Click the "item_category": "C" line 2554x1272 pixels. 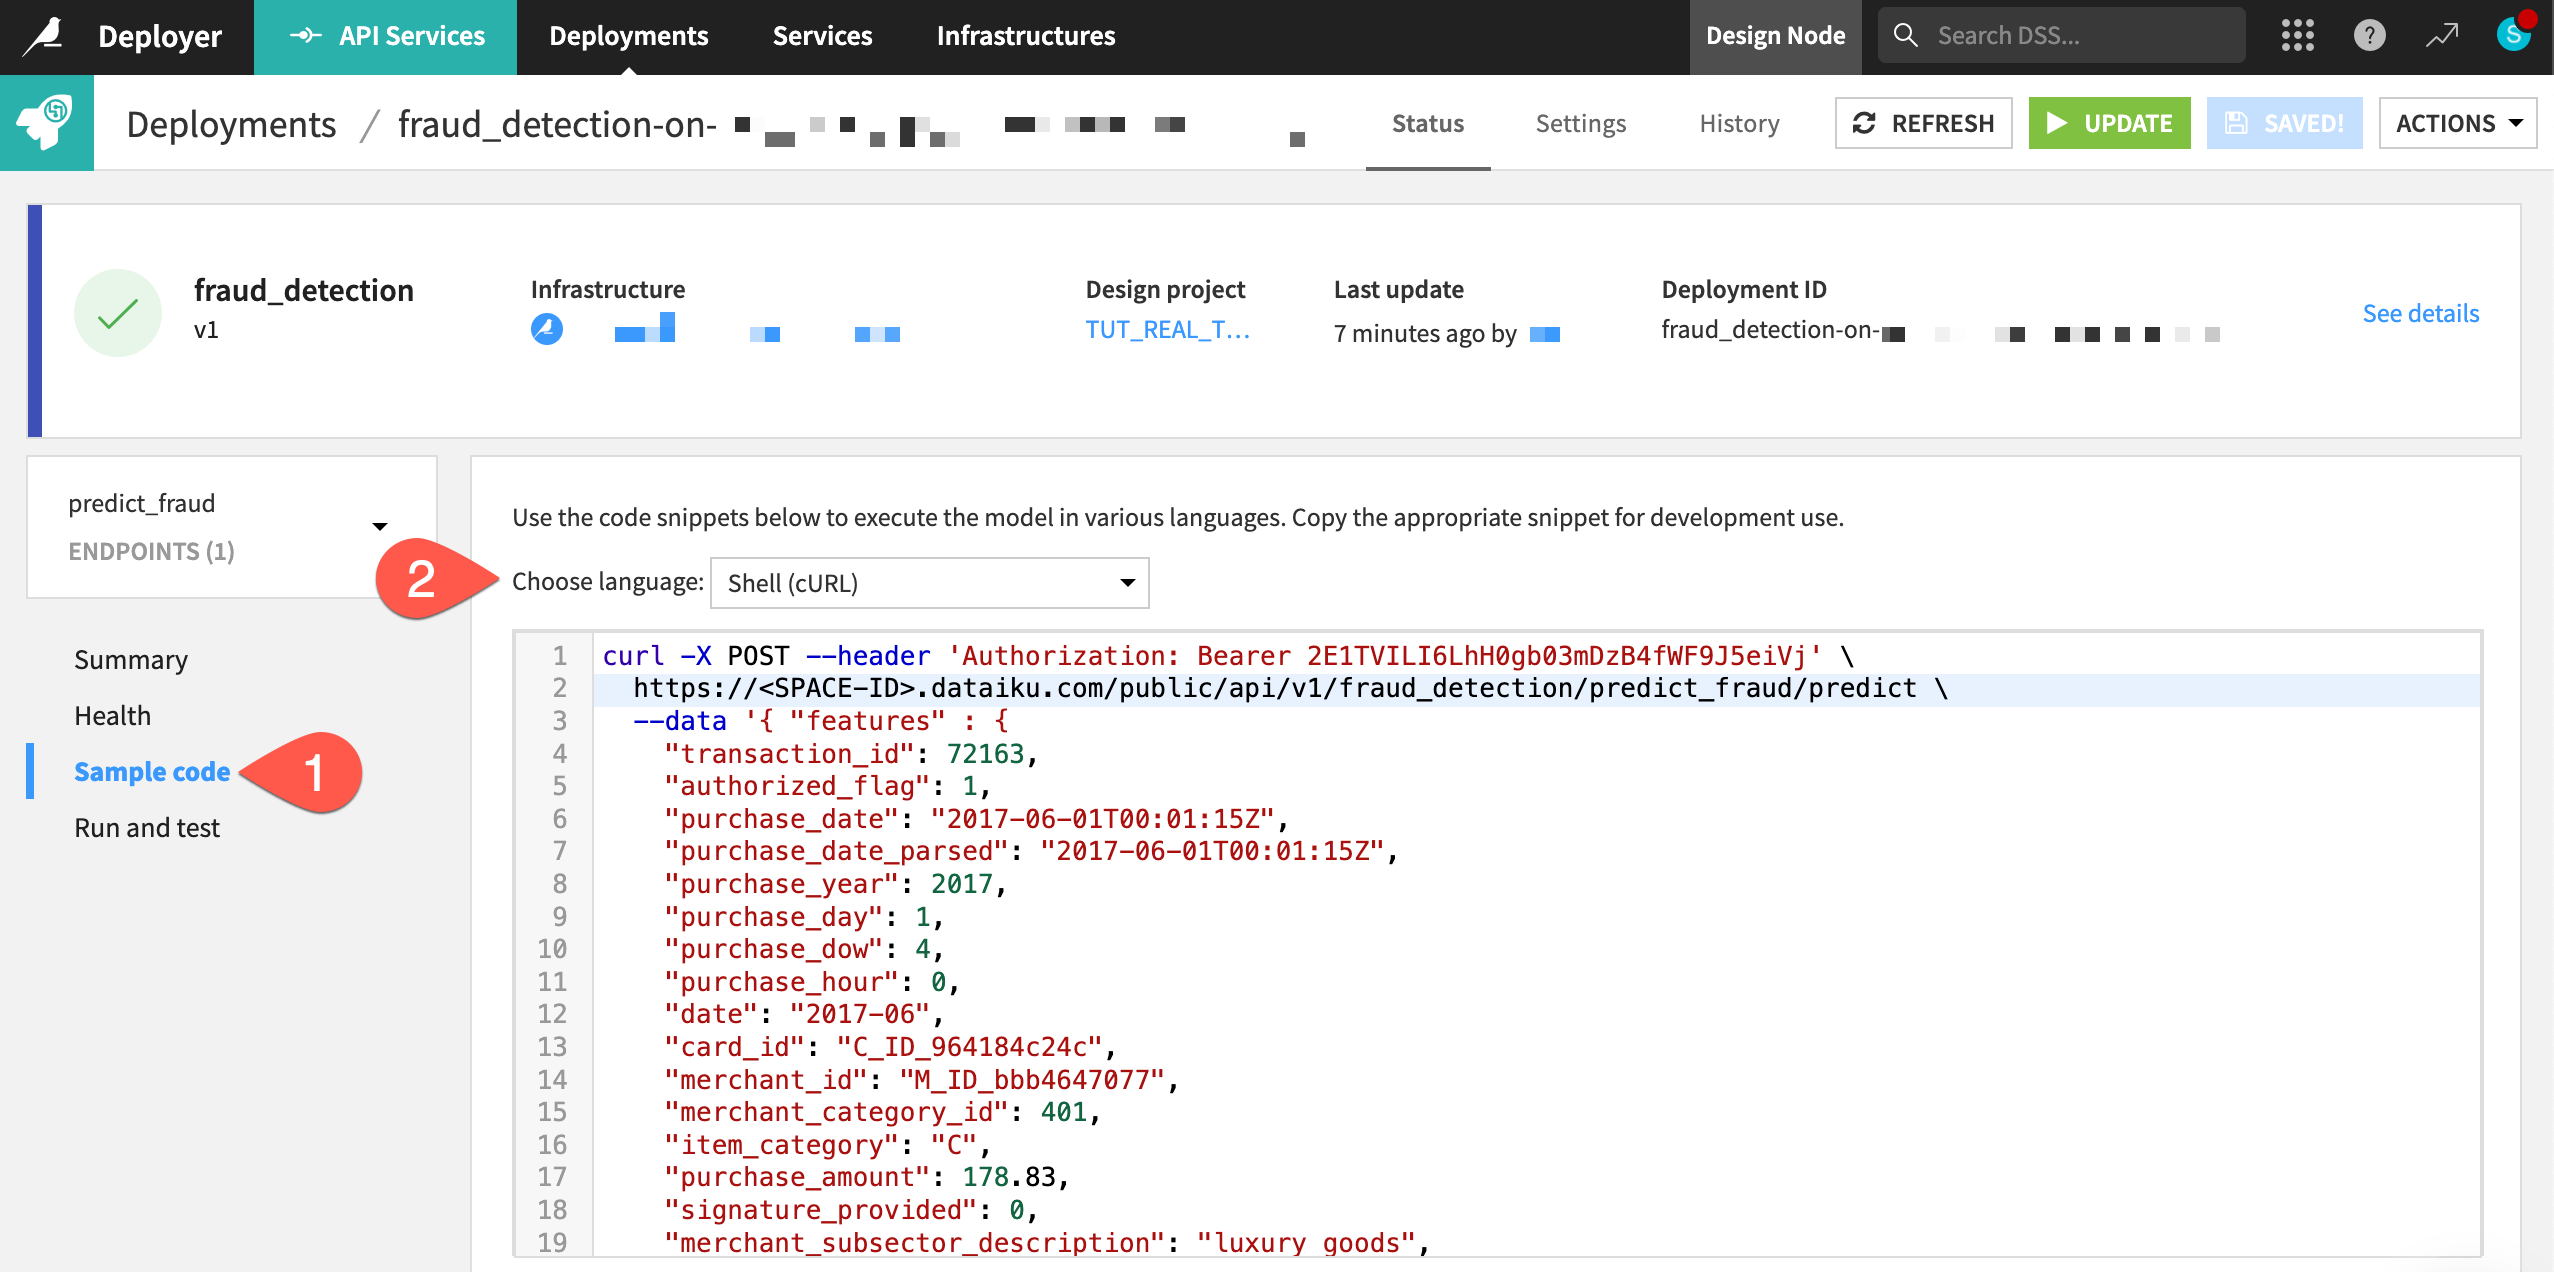tap(828, 1145)
